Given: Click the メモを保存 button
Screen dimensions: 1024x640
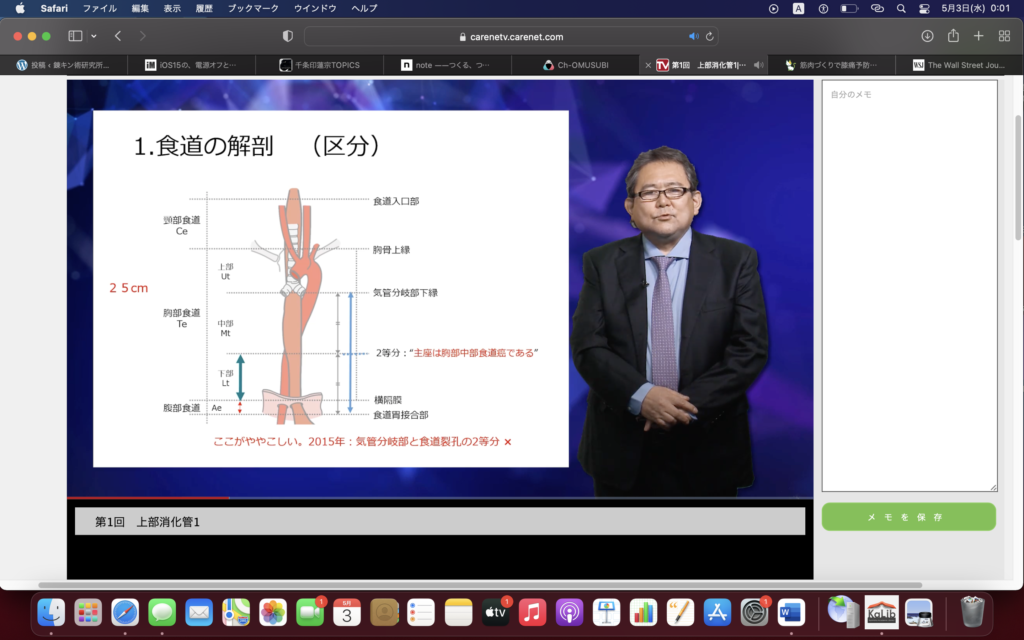Looking at the screenshot, I should (908, 517).
